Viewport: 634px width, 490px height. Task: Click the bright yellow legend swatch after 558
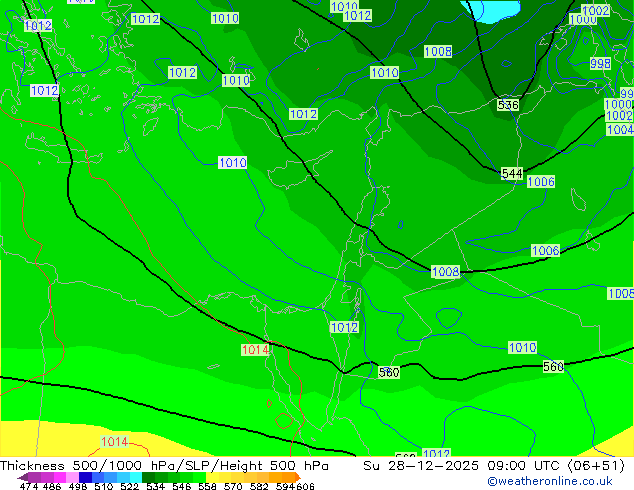pyautogui.click(x=212, y=477)
